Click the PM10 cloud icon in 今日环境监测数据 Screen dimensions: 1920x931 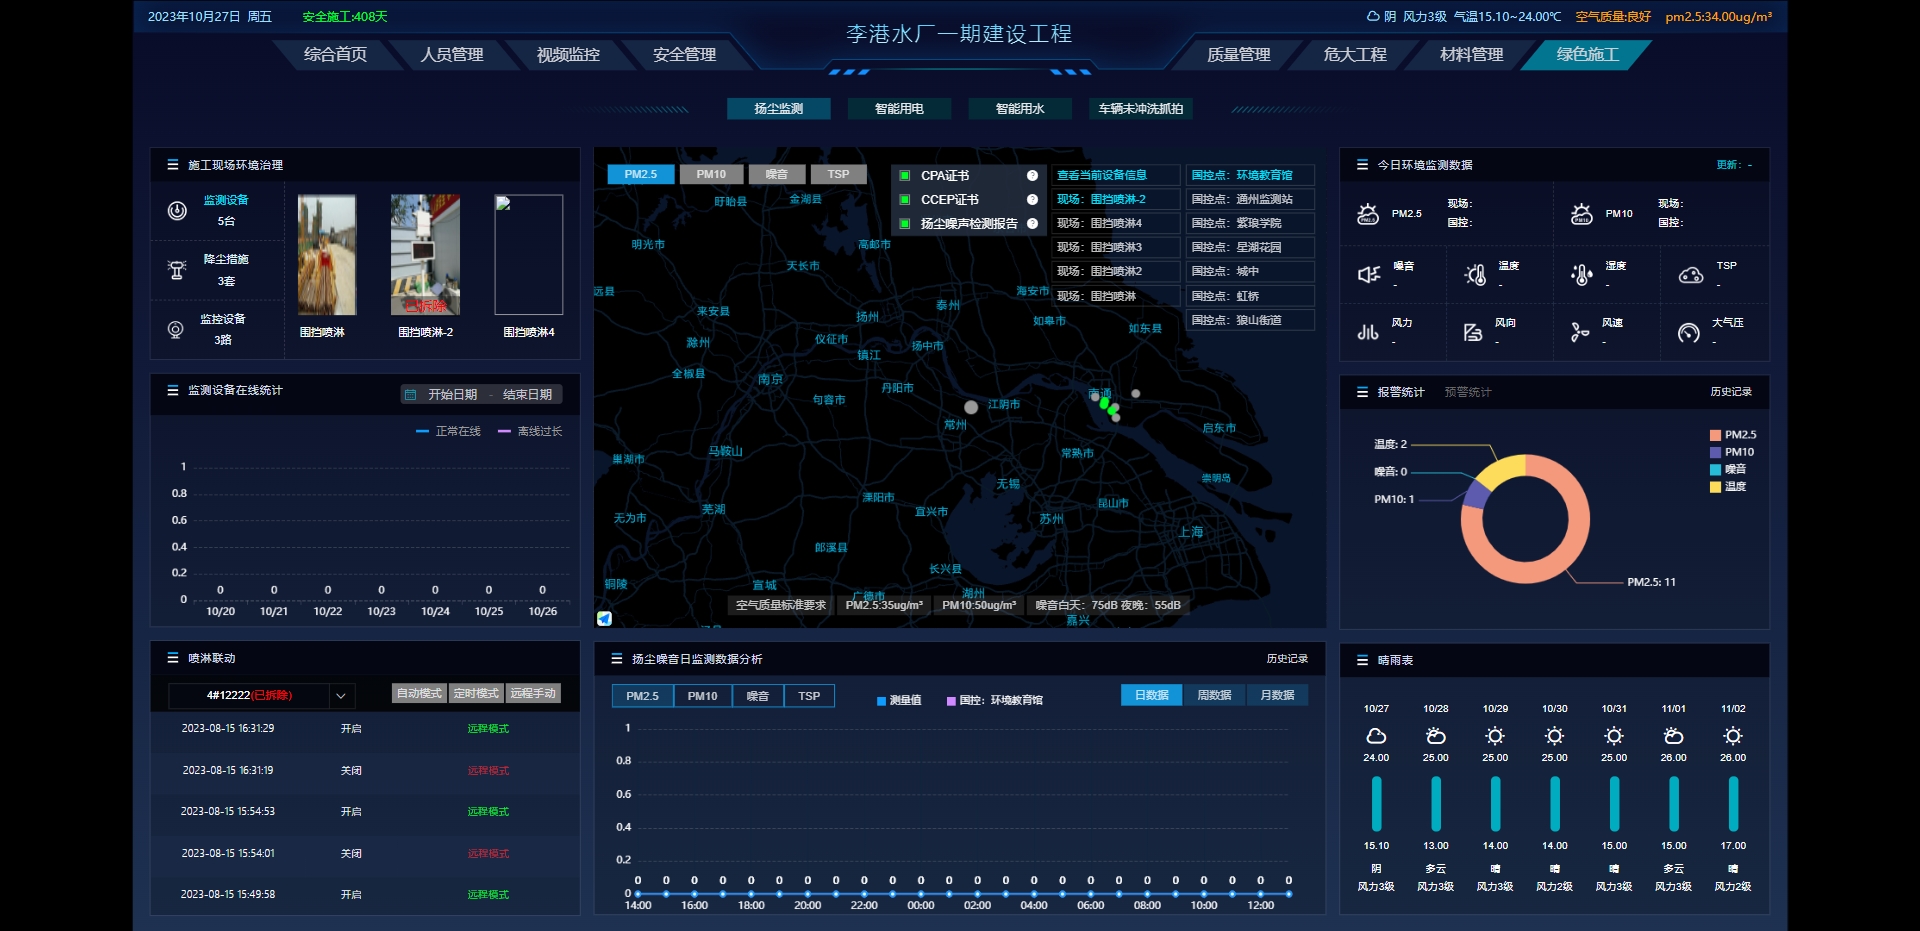coord(1582,214)
